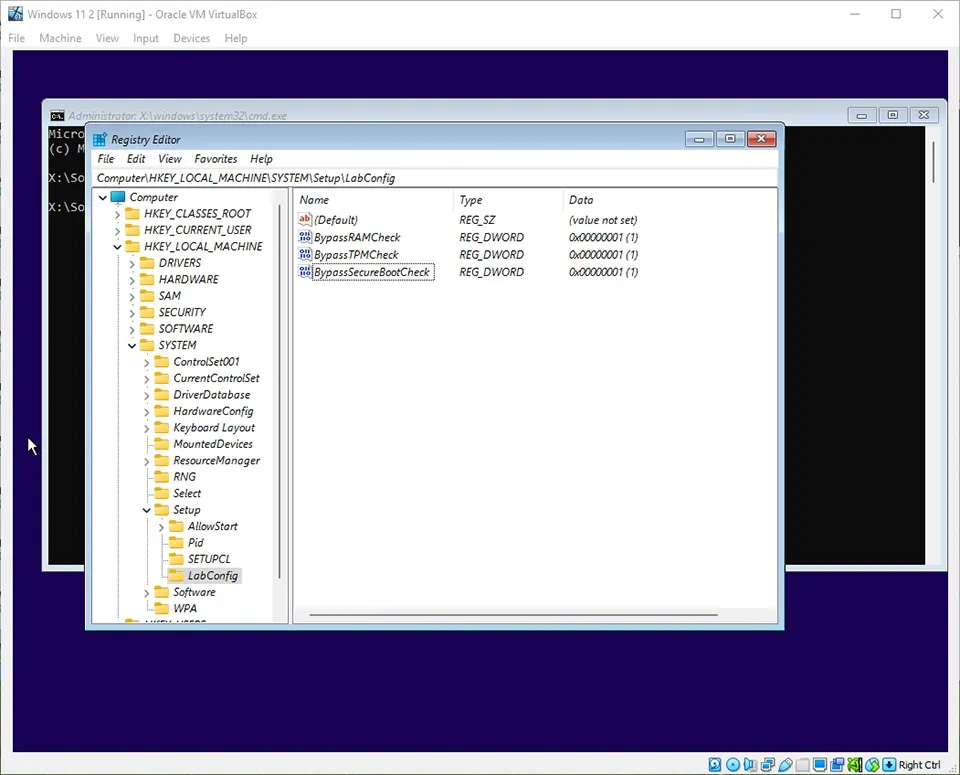This screenshot has height=775, width=960.
Task: Click the shared folders status icon
Action: pyautogui.click(x=803, y=765)
